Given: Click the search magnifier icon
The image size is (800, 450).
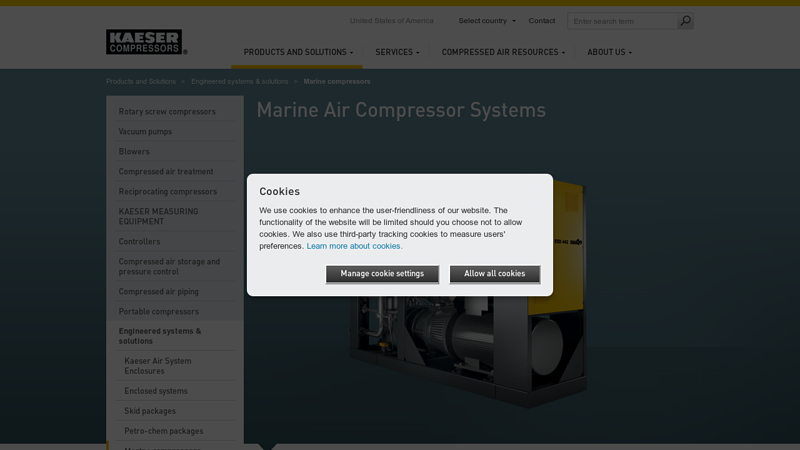Looking at the screenshot, I should 685,21.
